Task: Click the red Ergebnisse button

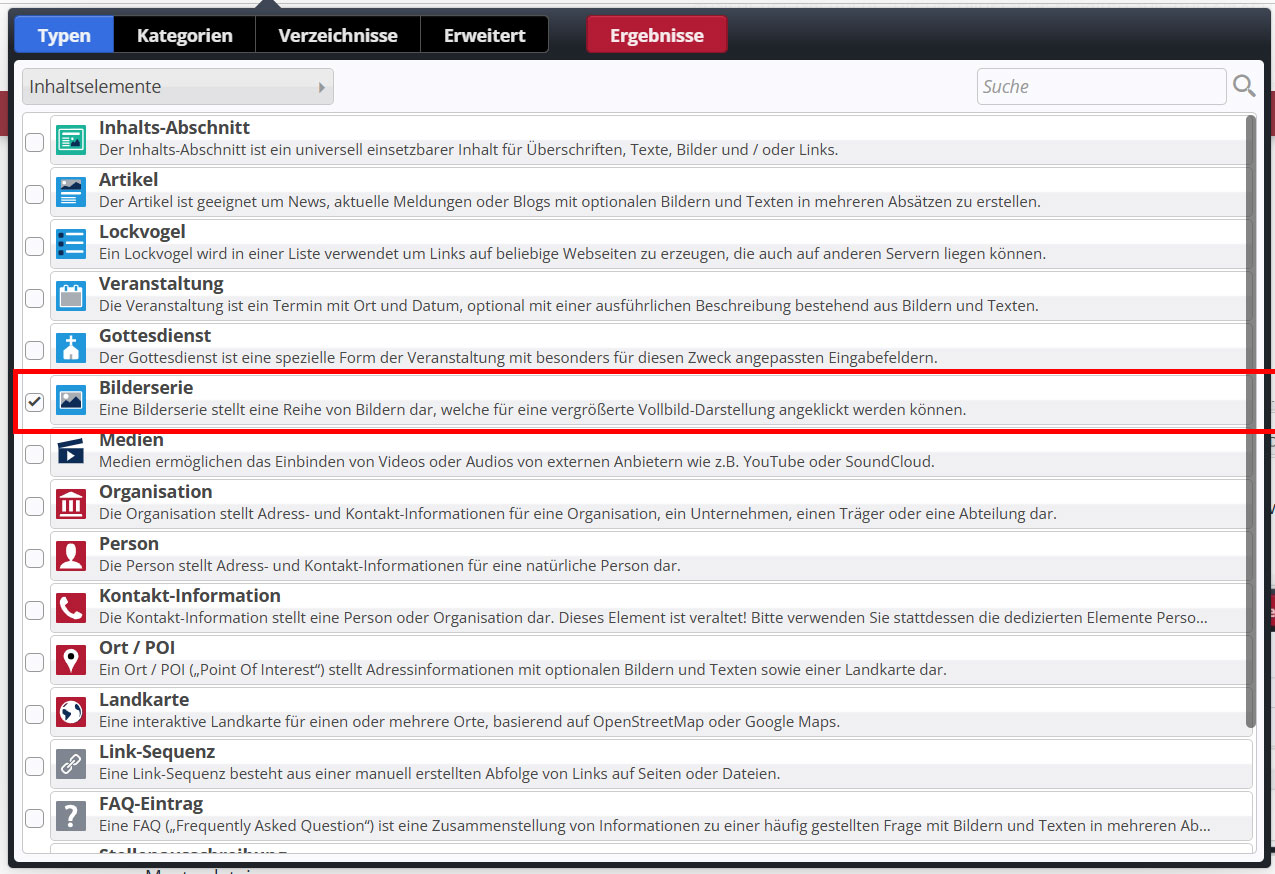Action: click(657, 35)
